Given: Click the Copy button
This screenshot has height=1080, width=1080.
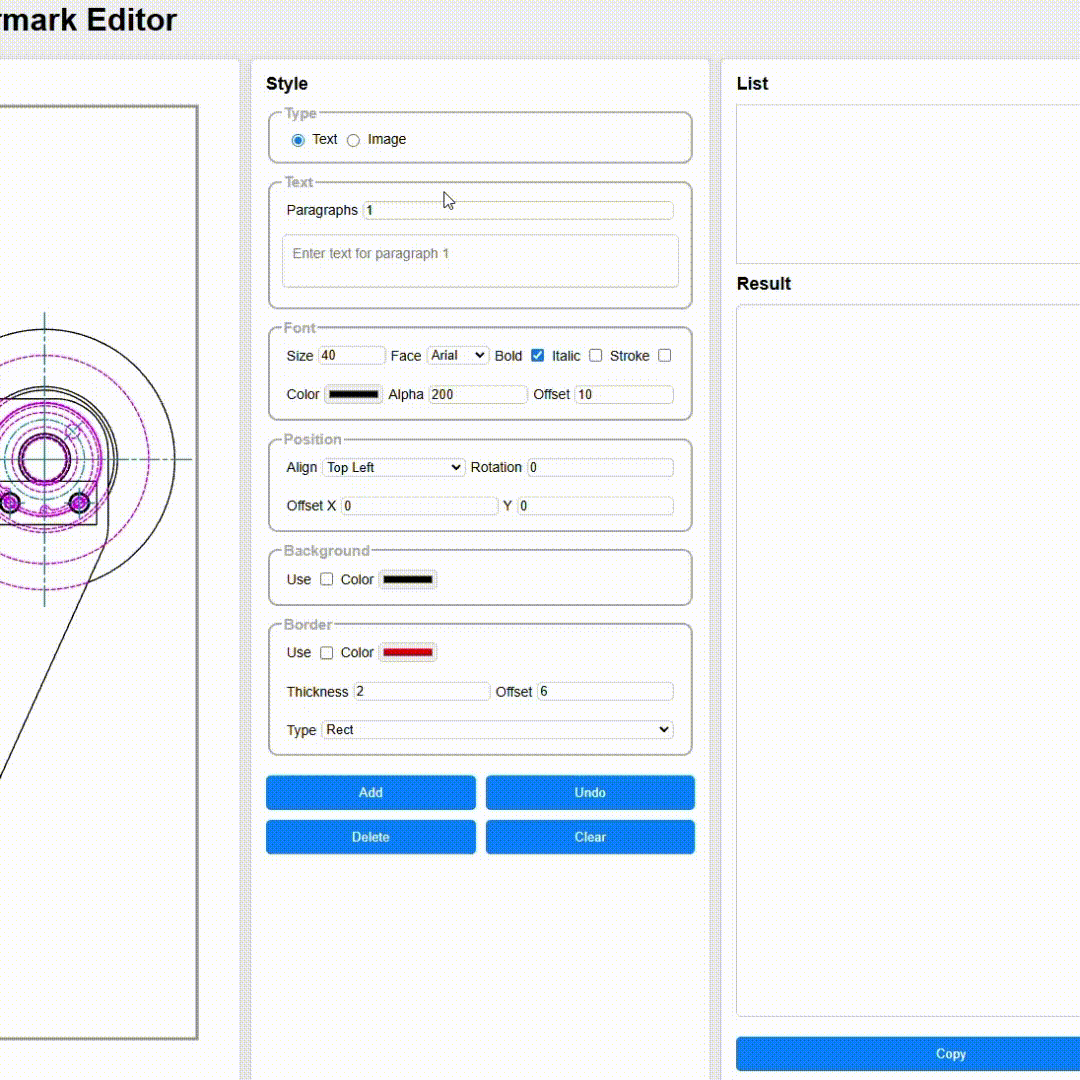Looking at the screenshot, I should point(950,1053).
